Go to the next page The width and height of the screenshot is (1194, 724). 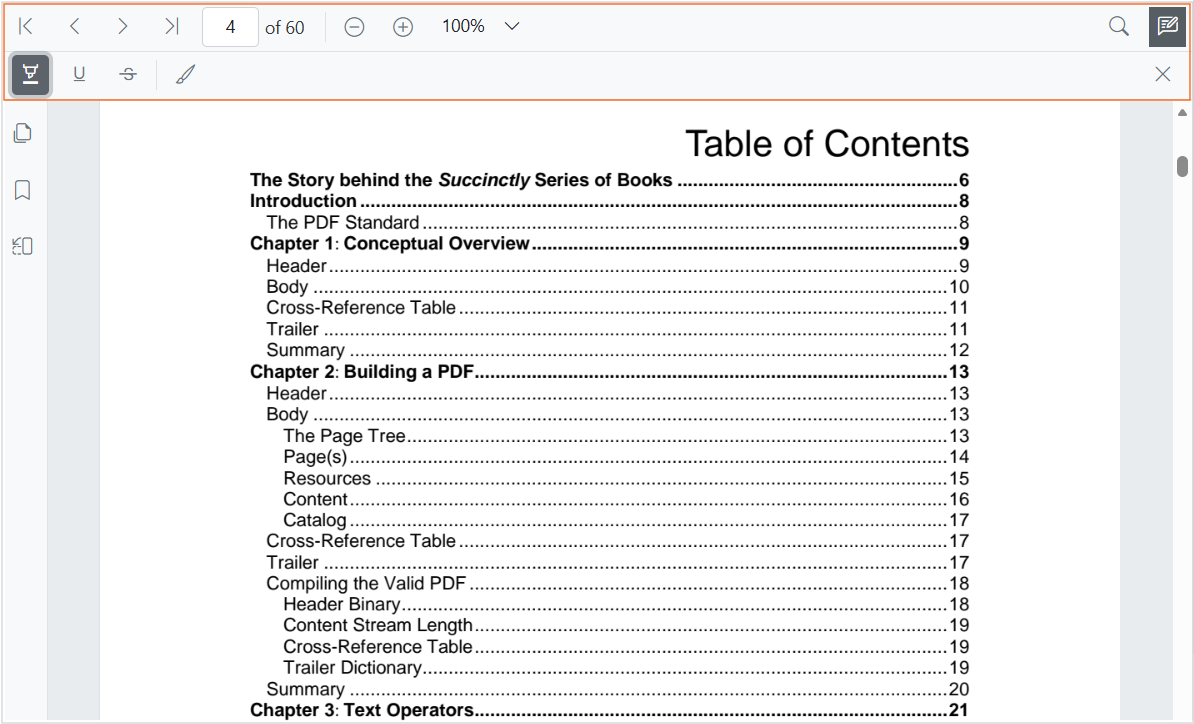click(122, 26)
